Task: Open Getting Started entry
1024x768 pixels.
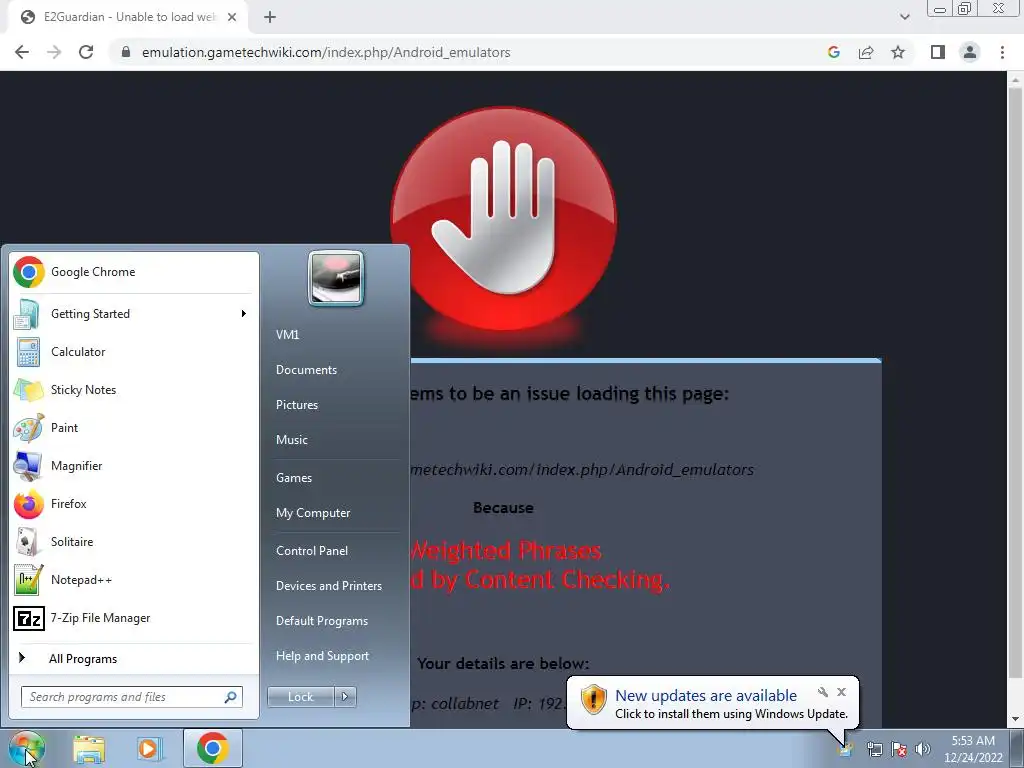Action: tap(134, 314)
